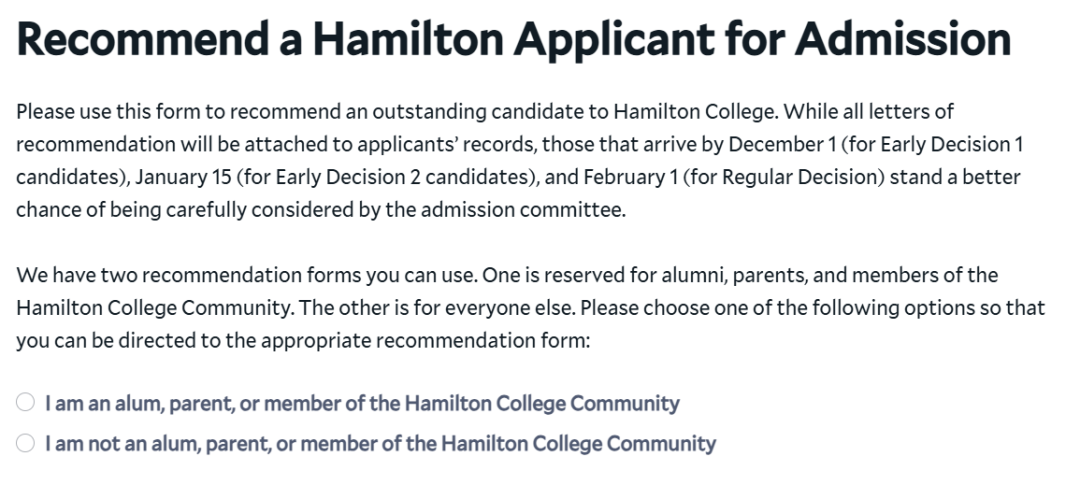Image resolution: width=1080 pixels, height=485 pixels.
Task: Select the "I am not an alum" radio button
Action: click(25, 443)
